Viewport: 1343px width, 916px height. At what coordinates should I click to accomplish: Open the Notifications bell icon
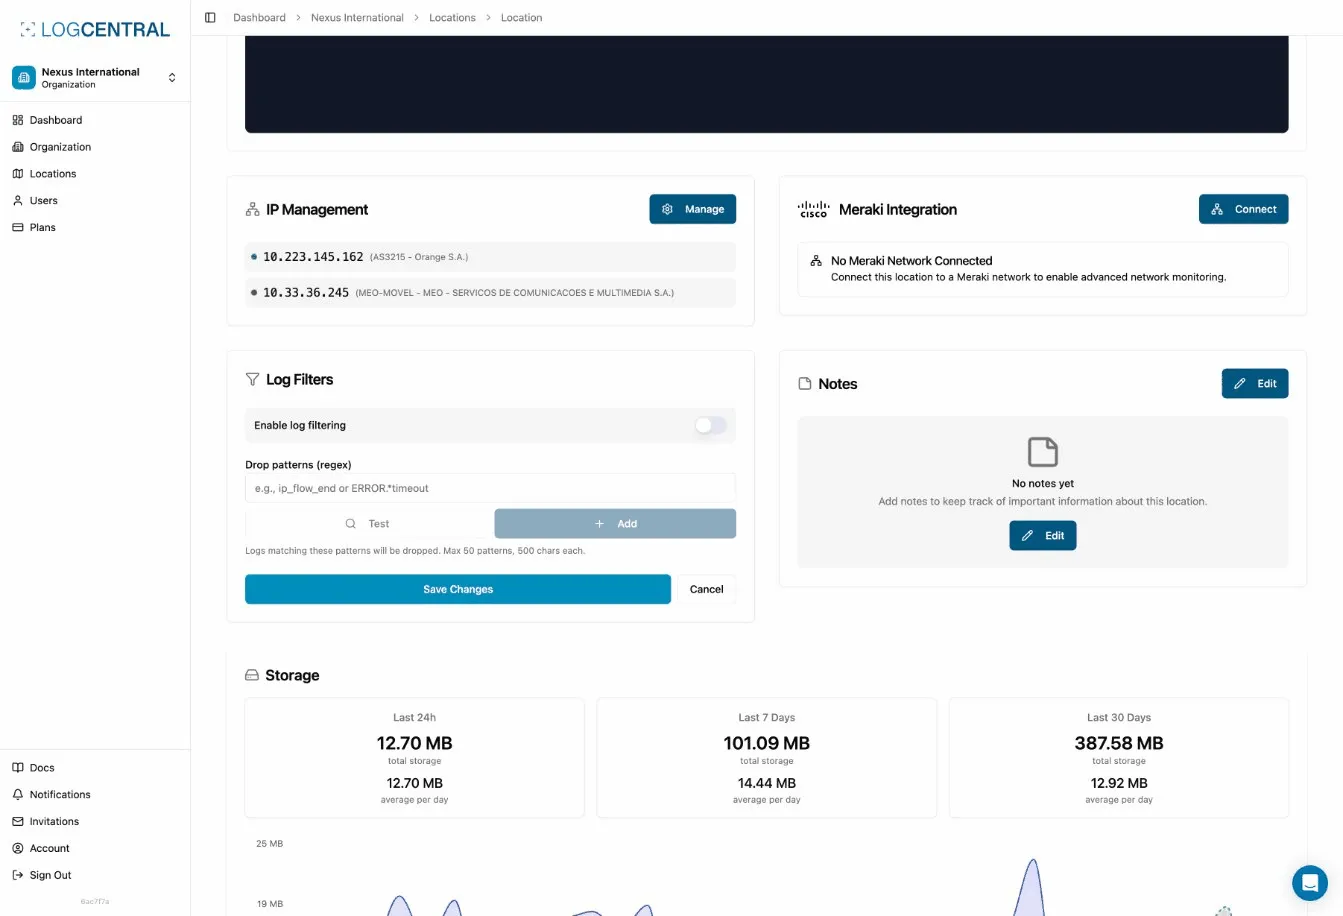tap(17, 794)
